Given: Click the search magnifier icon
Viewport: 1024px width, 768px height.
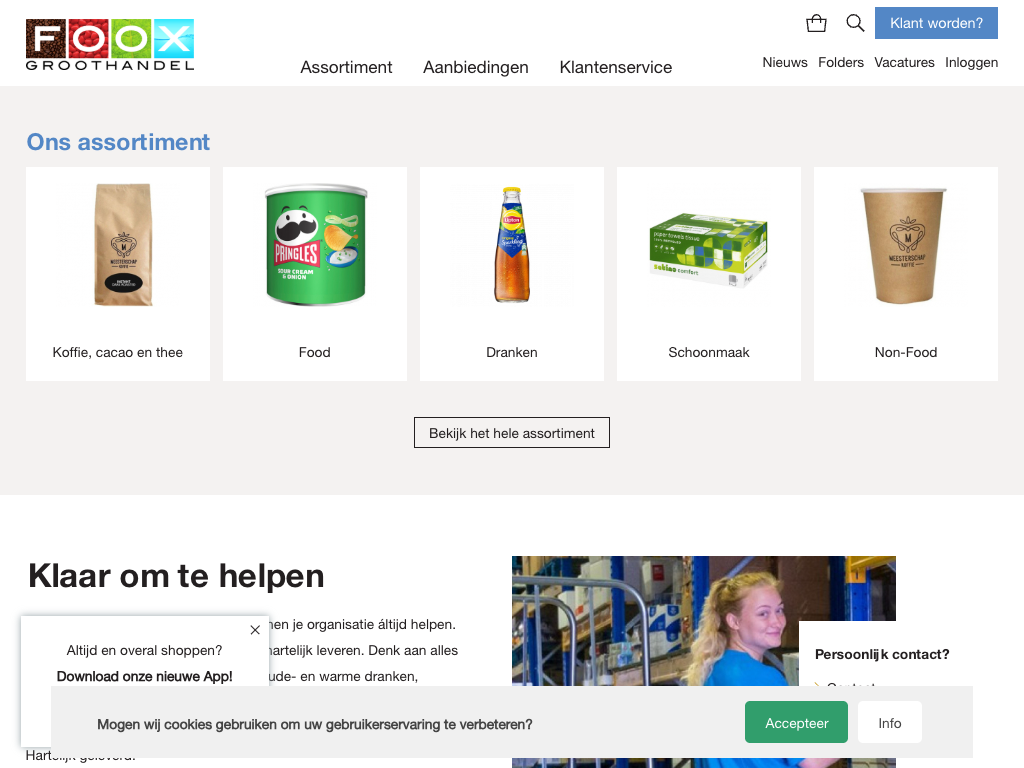Looking at the screenshot, I should click(x=855, y=24).
